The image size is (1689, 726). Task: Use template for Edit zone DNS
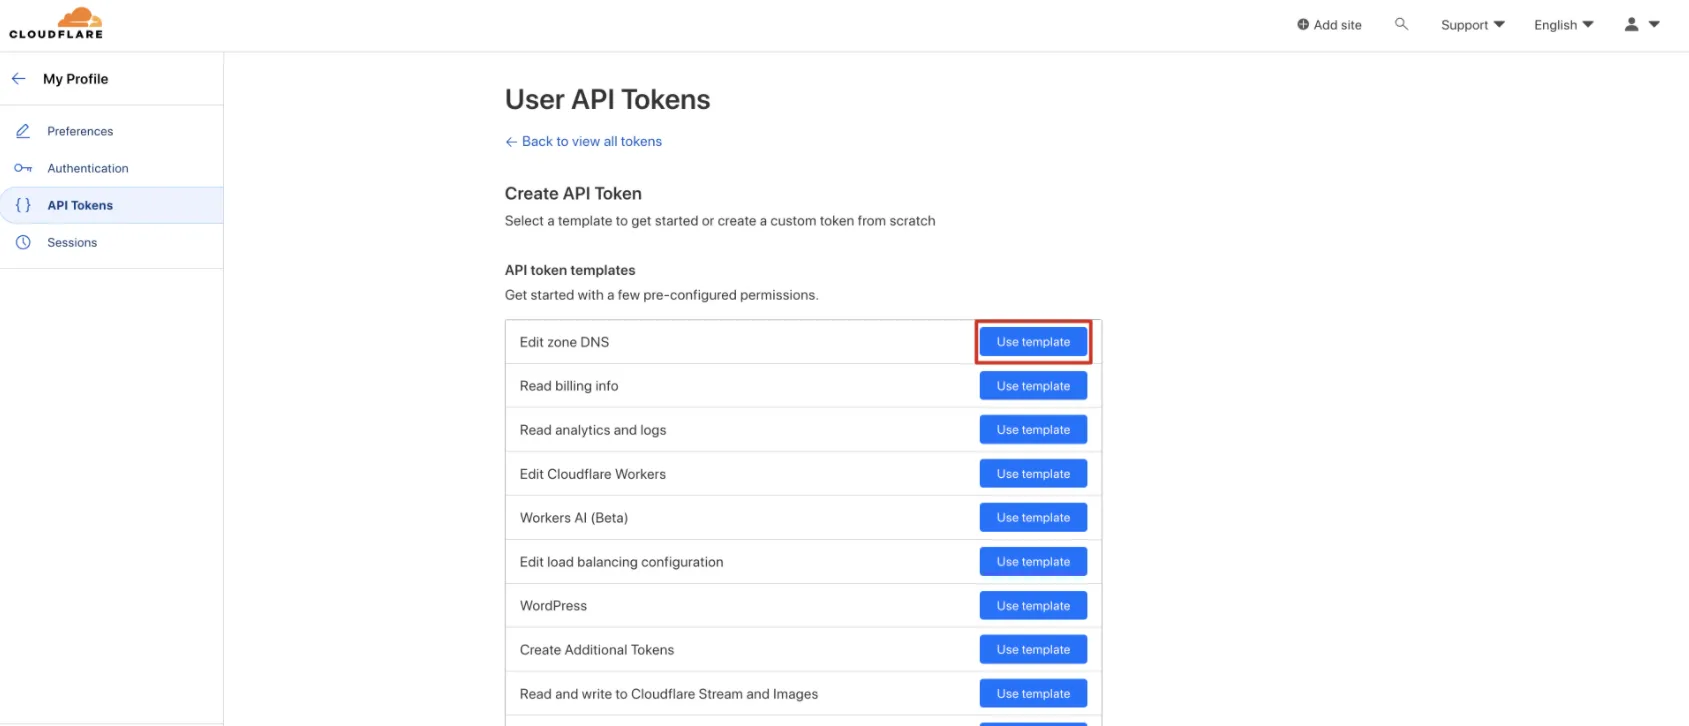[x=1033, y=342]
